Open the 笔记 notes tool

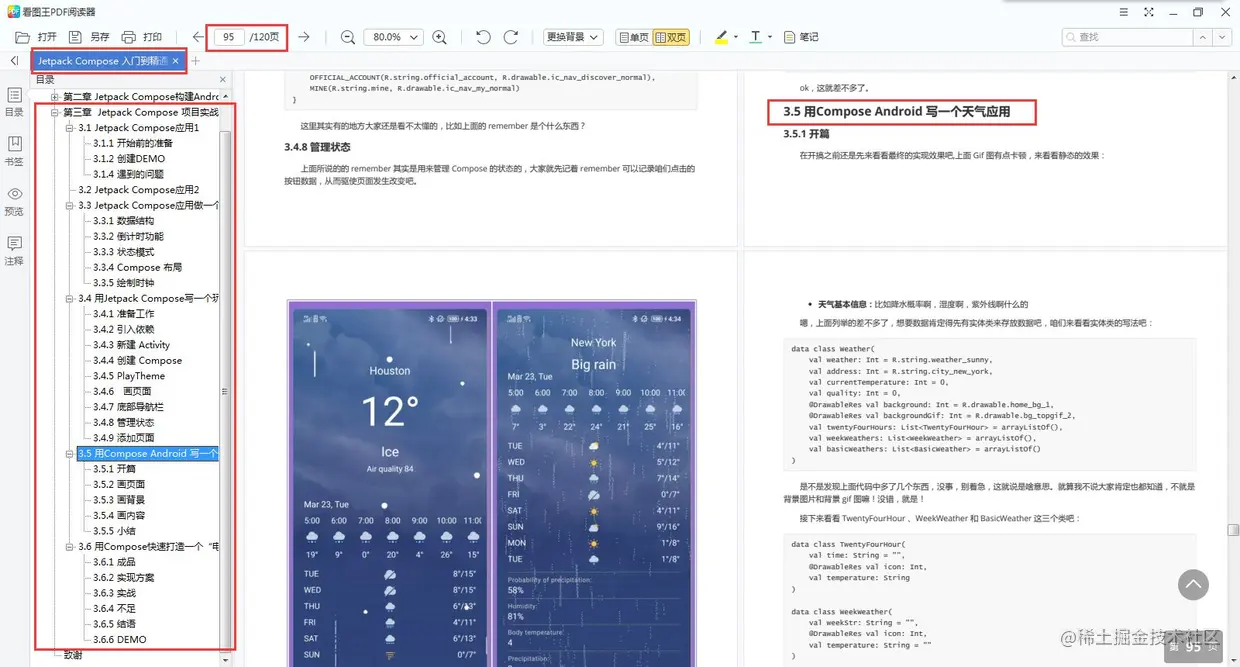(x=801, y=37)
